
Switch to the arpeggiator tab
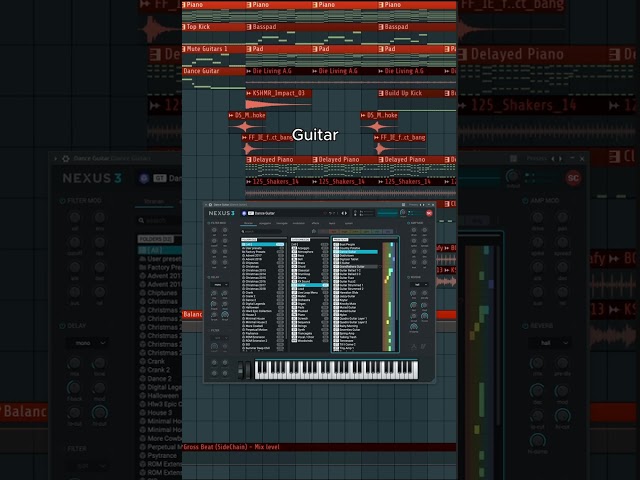(265, 223)
